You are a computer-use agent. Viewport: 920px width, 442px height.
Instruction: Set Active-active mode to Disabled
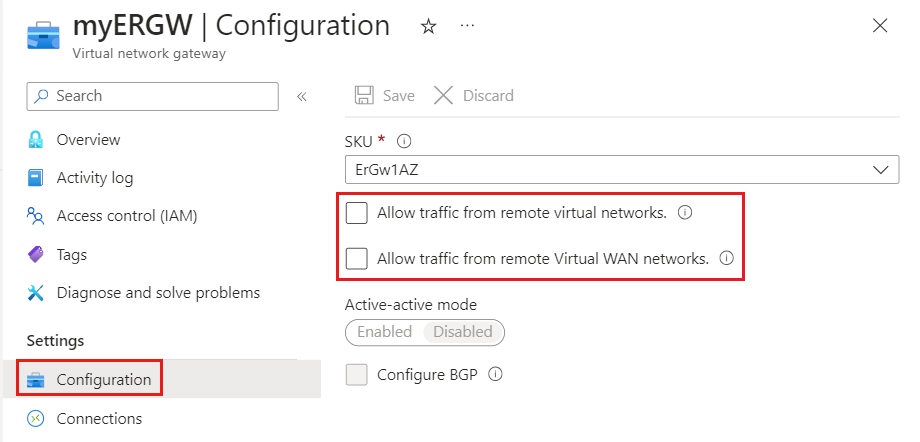click(463, 332)
